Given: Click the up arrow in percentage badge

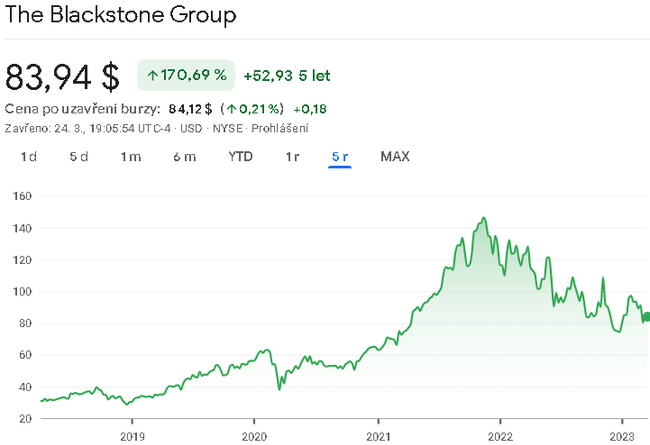Looking at the screenshot, I should coord(153,75).
